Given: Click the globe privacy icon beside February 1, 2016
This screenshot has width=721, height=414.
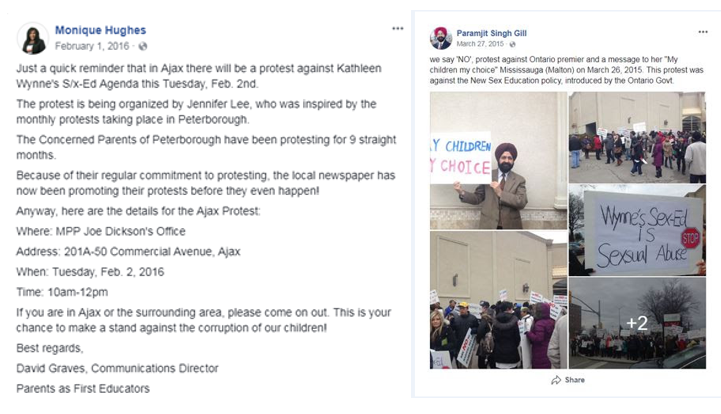Looking at the screenshot, I should (x=143, y=46).
